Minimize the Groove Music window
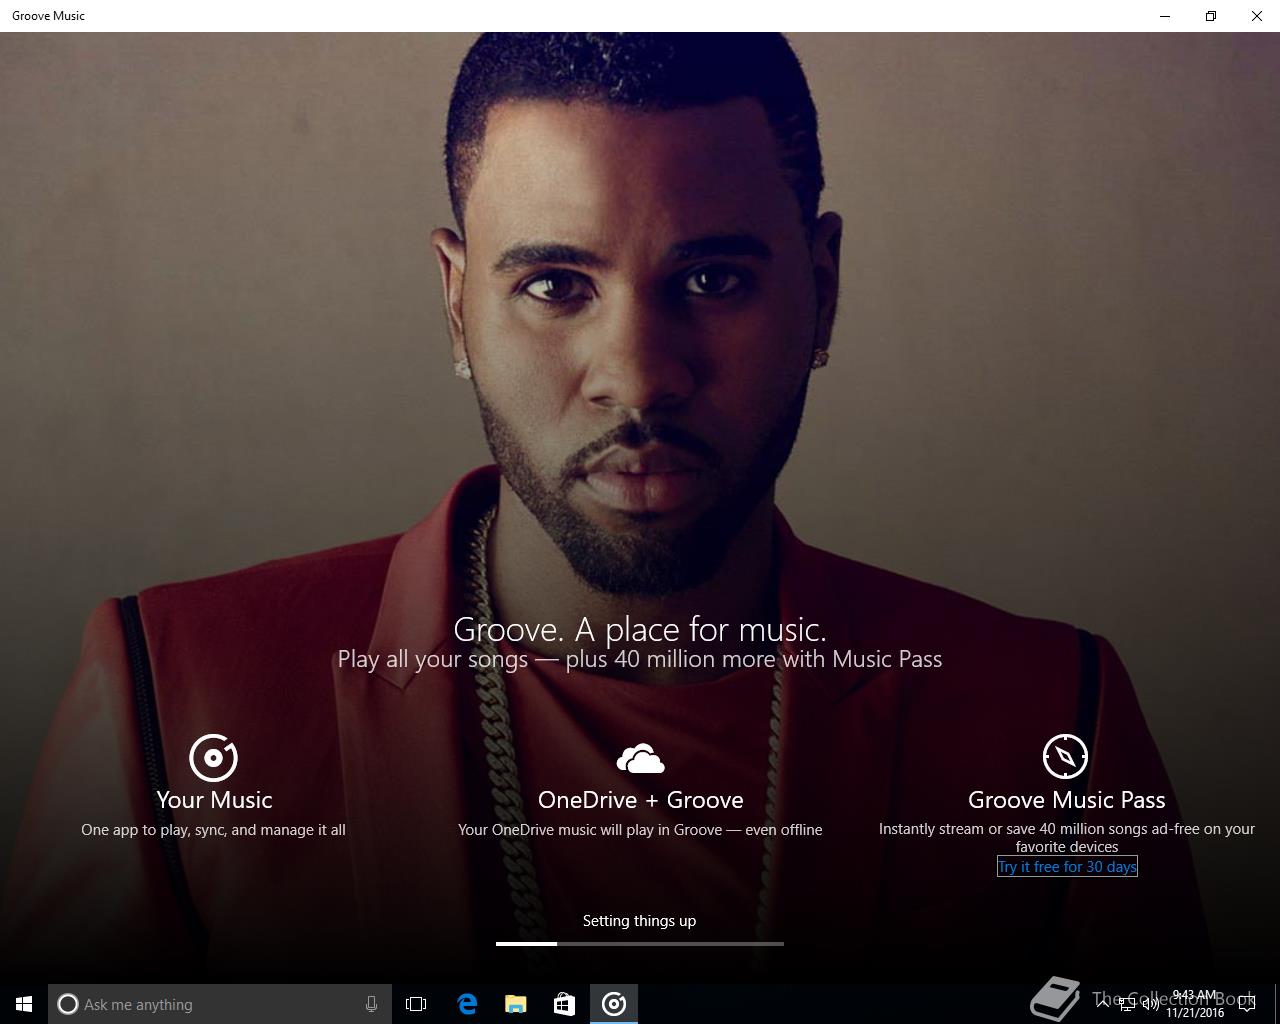Viewport: 1280px width, 1024px height. pyautogui.click(x=1165, y=16)
